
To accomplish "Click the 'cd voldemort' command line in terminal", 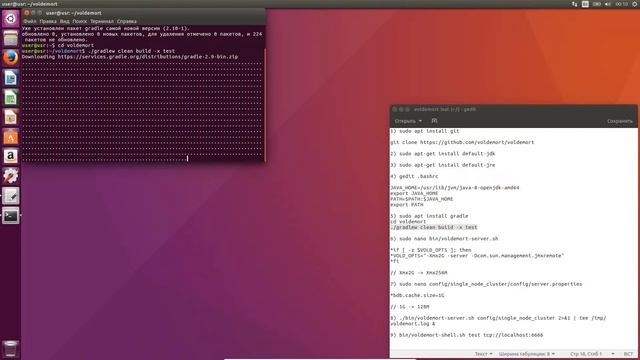I will (76, 45).
